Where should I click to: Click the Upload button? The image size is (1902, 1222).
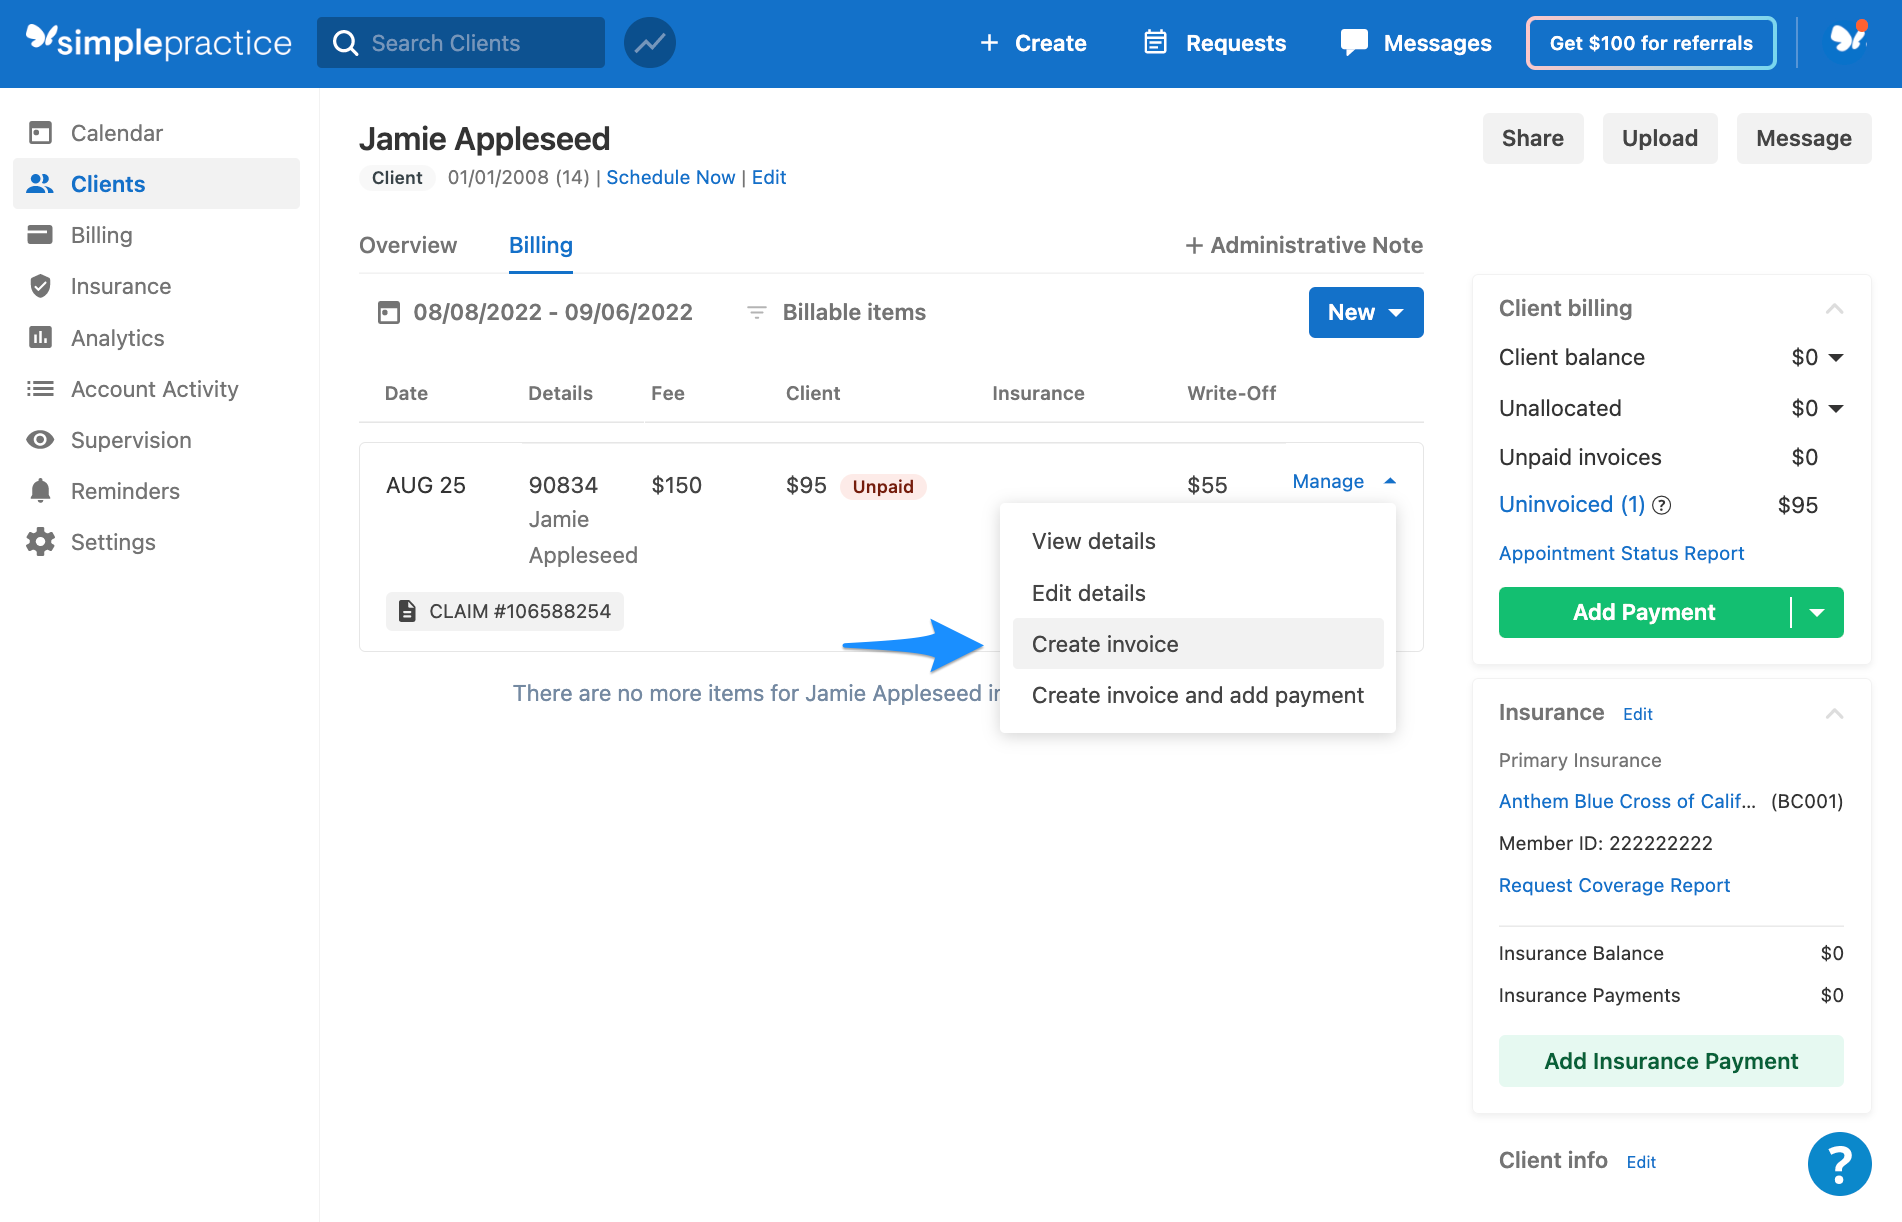(x=1660, y=138)
